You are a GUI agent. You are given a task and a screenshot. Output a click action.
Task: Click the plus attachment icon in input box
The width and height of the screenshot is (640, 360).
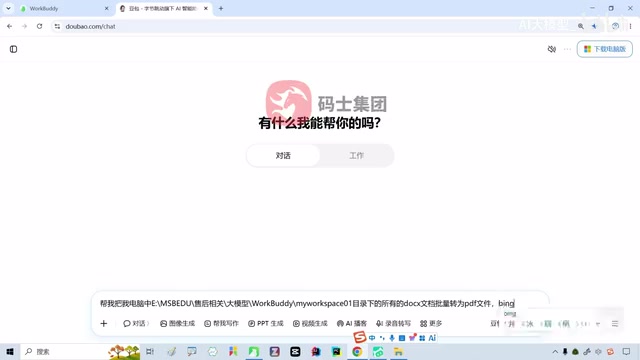click(x=104, y=323)
